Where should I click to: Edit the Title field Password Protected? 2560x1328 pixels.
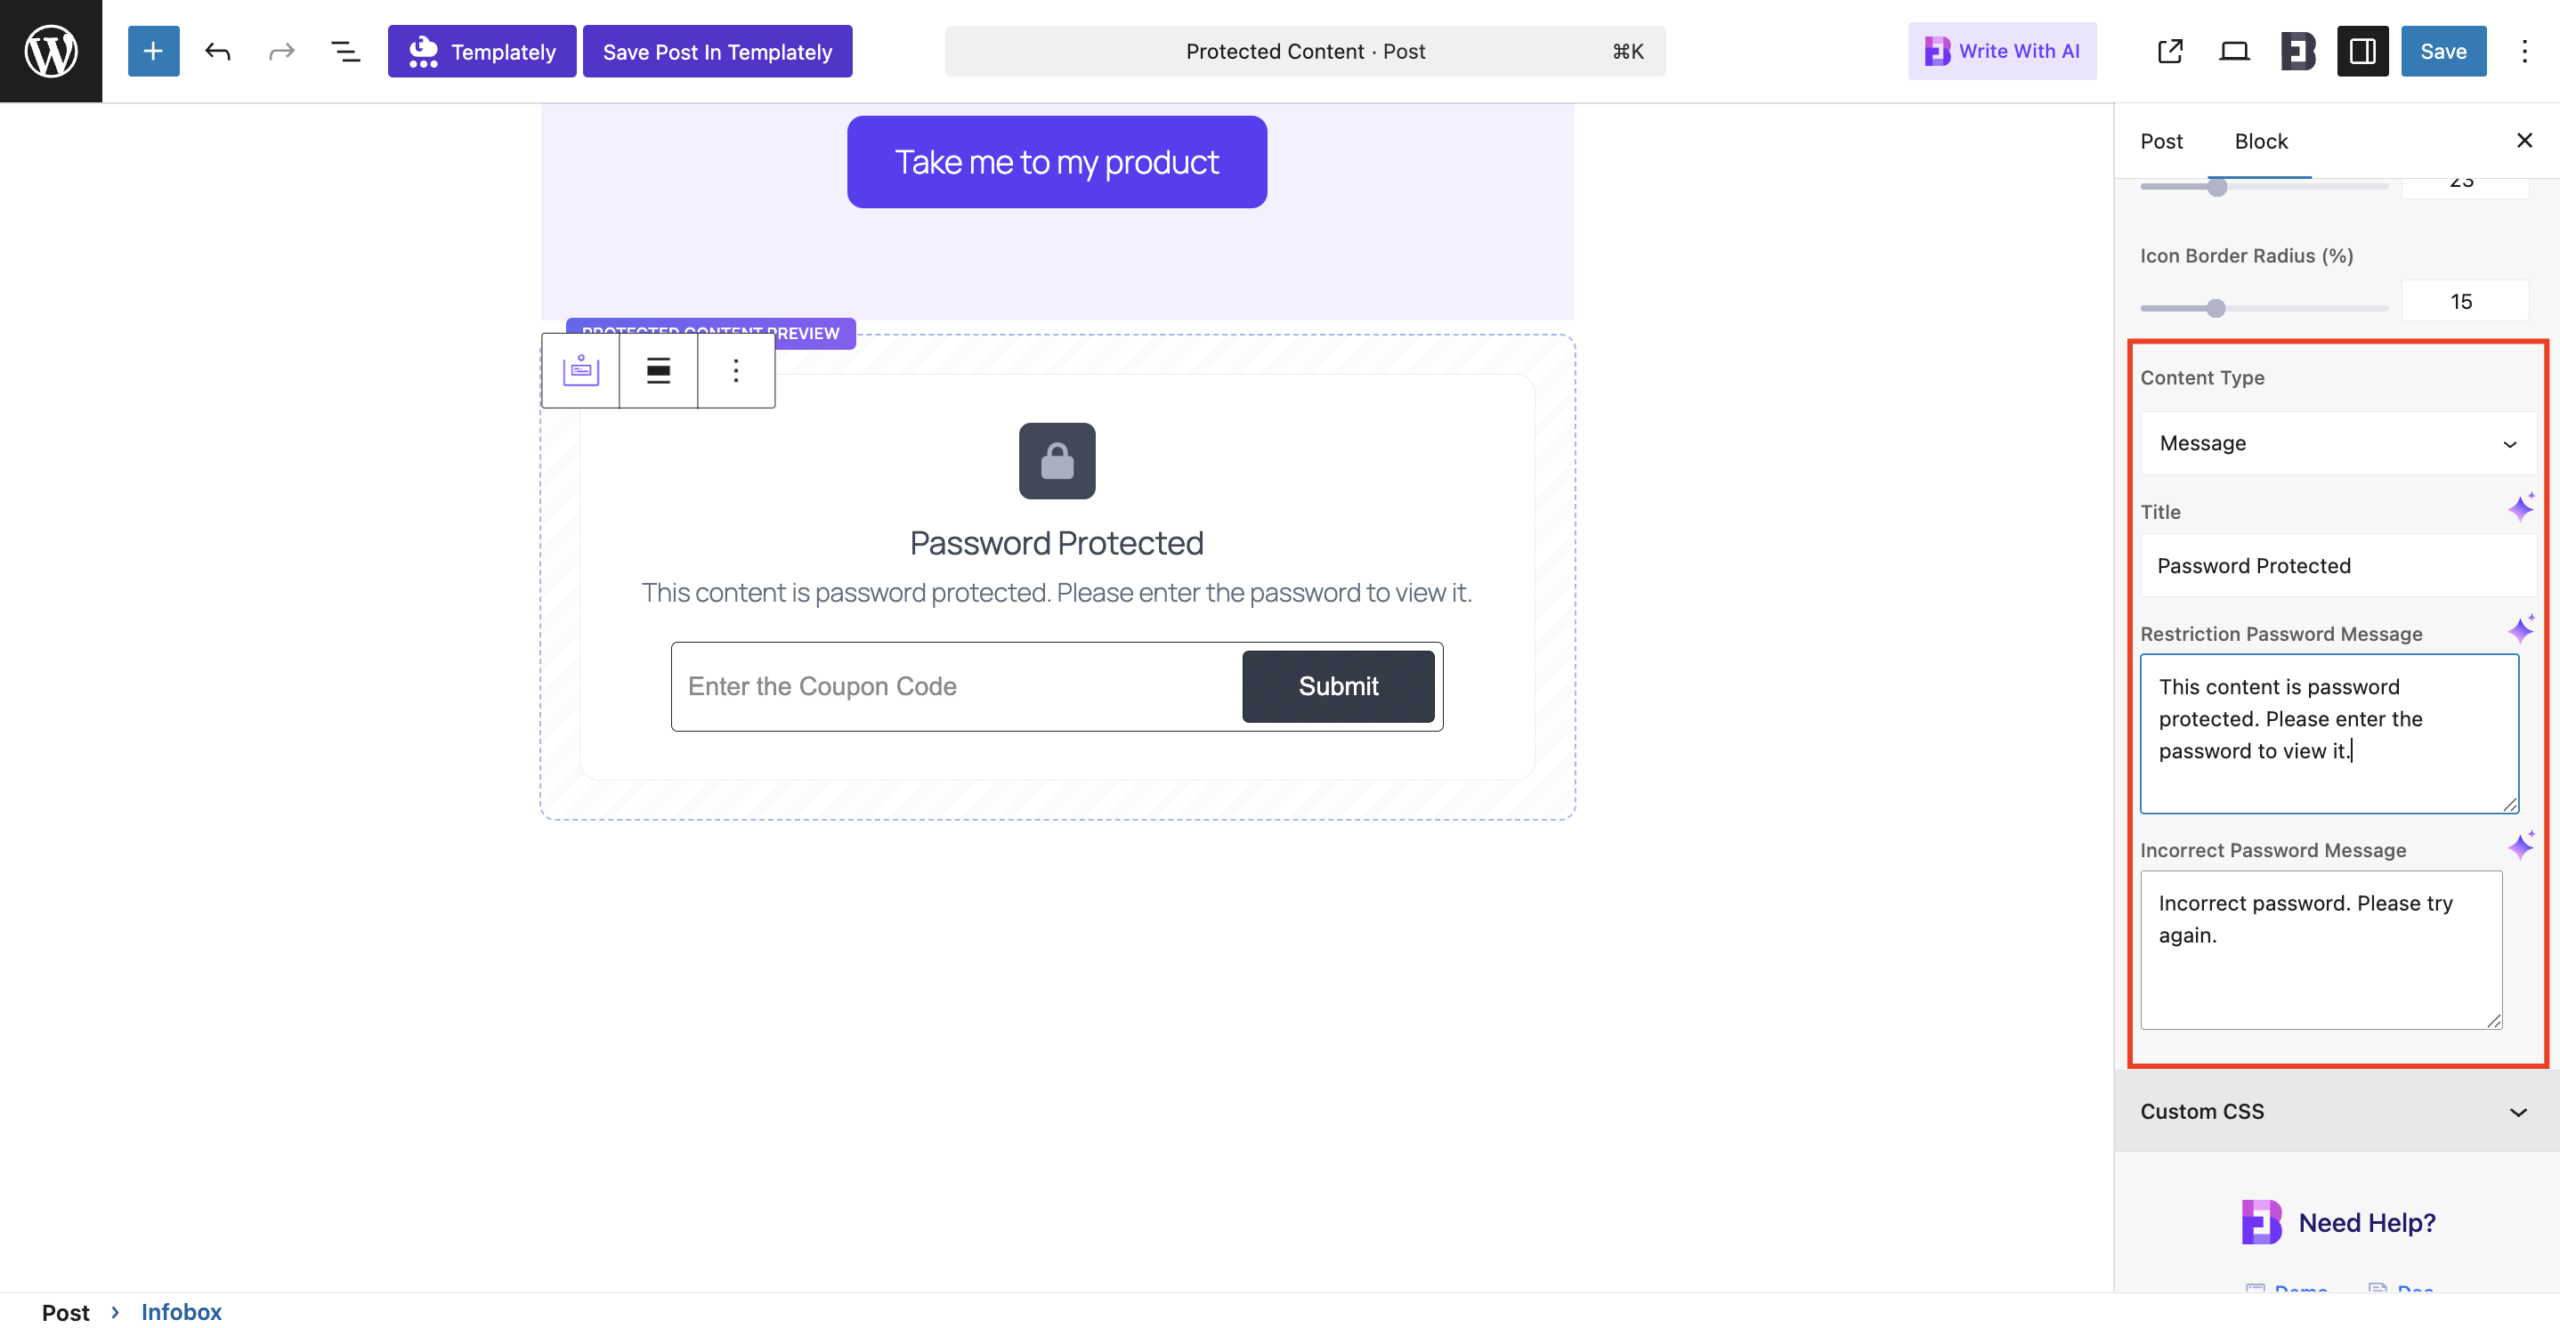point(2337,566)
